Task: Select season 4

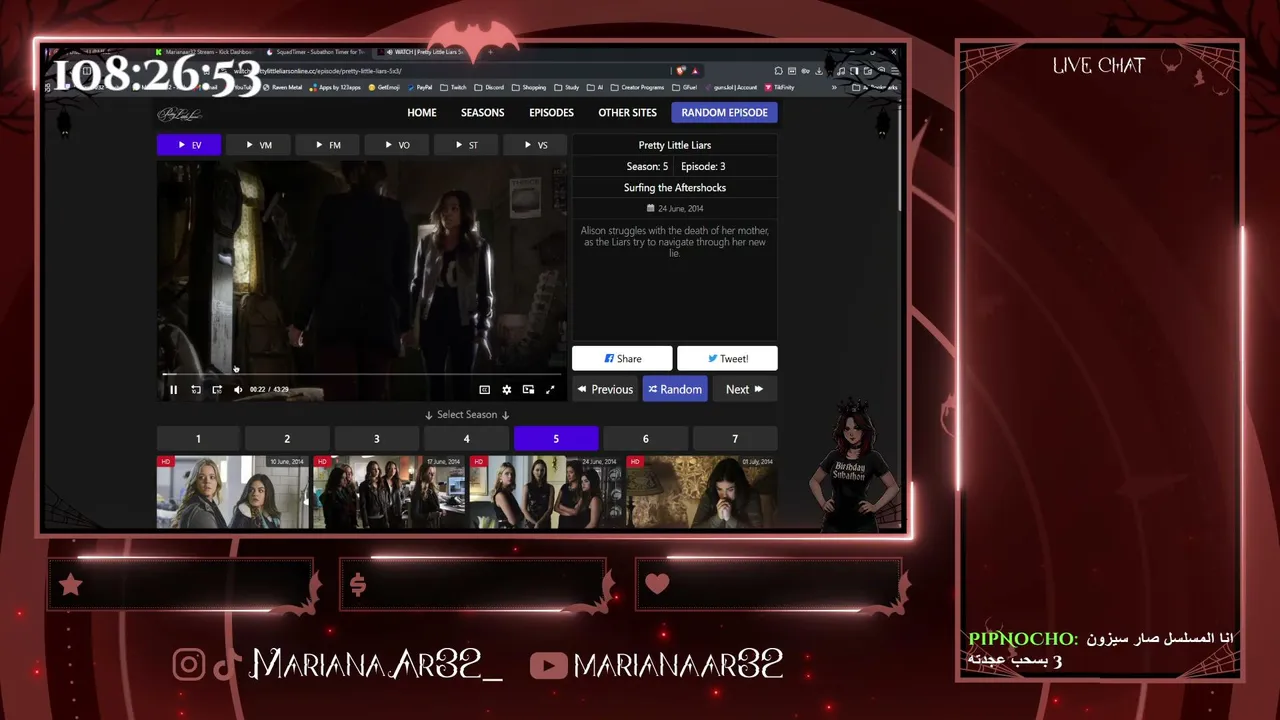Action: pos(466,439)
